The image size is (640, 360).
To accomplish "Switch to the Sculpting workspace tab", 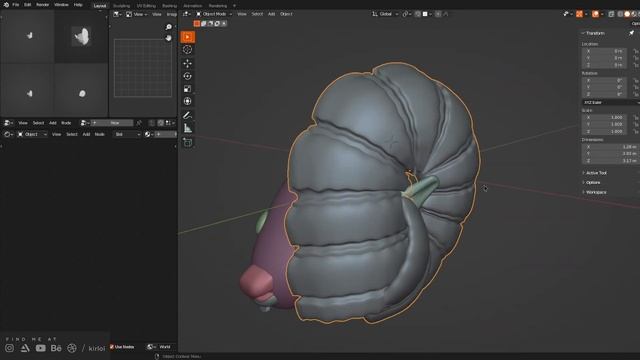I will click(x=121, y=6).
